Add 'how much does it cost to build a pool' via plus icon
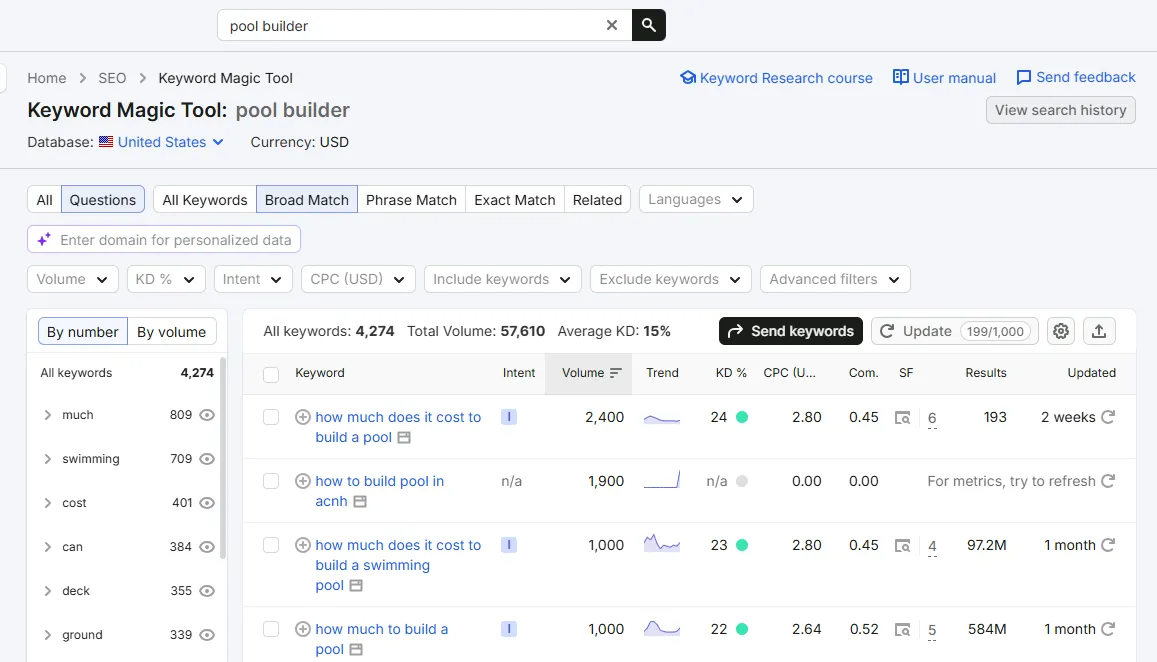Screen dimensions: 1157x662 pos(303,417)
